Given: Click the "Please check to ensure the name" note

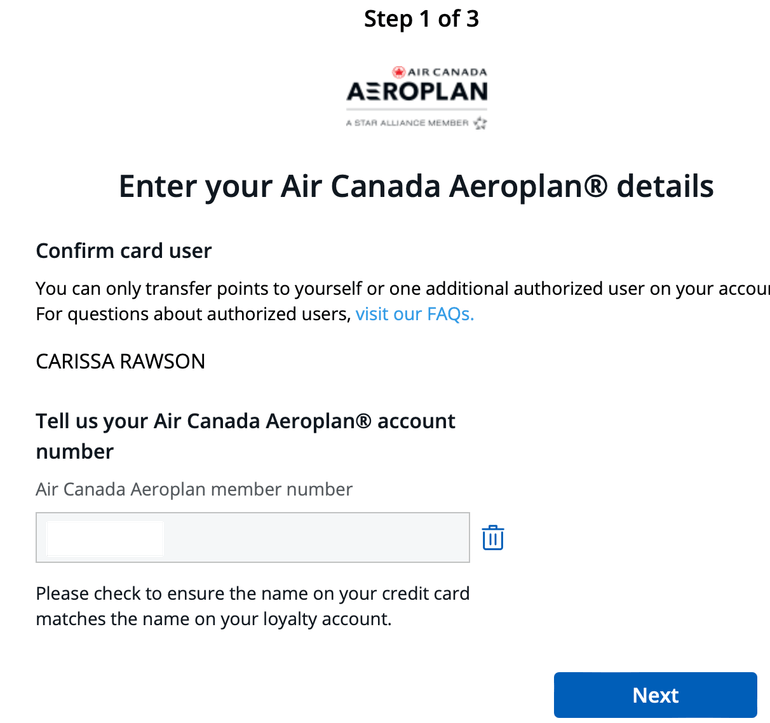Looking at the screenshot, I should [252, 593].
